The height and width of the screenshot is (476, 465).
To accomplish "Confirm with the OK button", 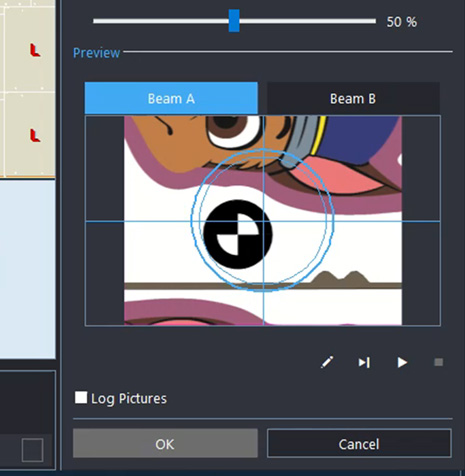I will [165, 444].
